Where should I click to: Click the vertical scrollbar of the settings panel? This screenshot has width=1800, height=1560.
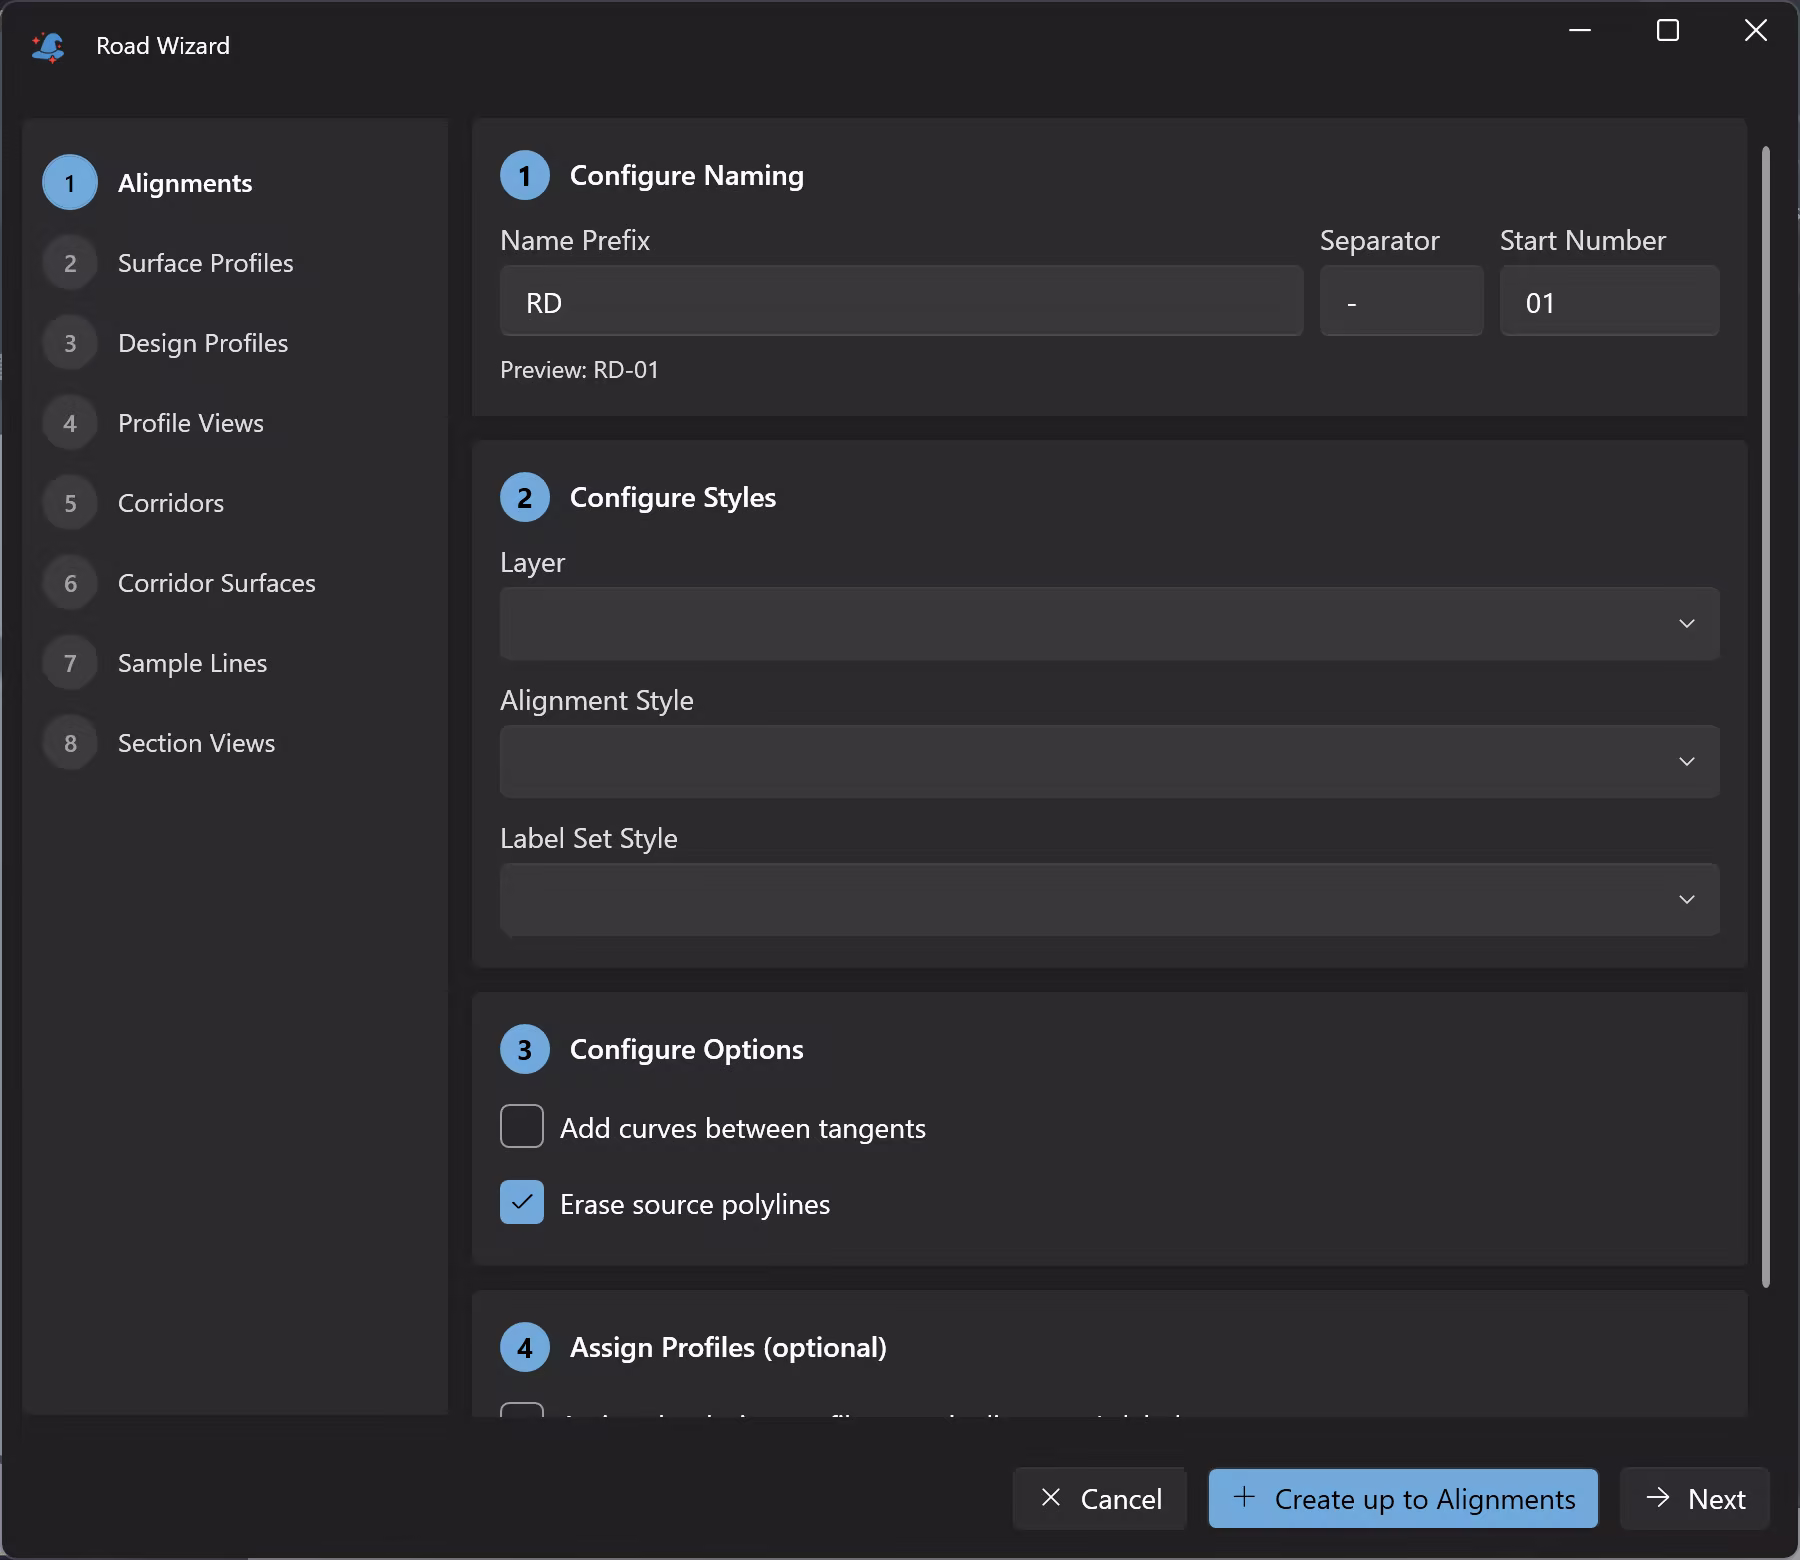[1766, 716]
